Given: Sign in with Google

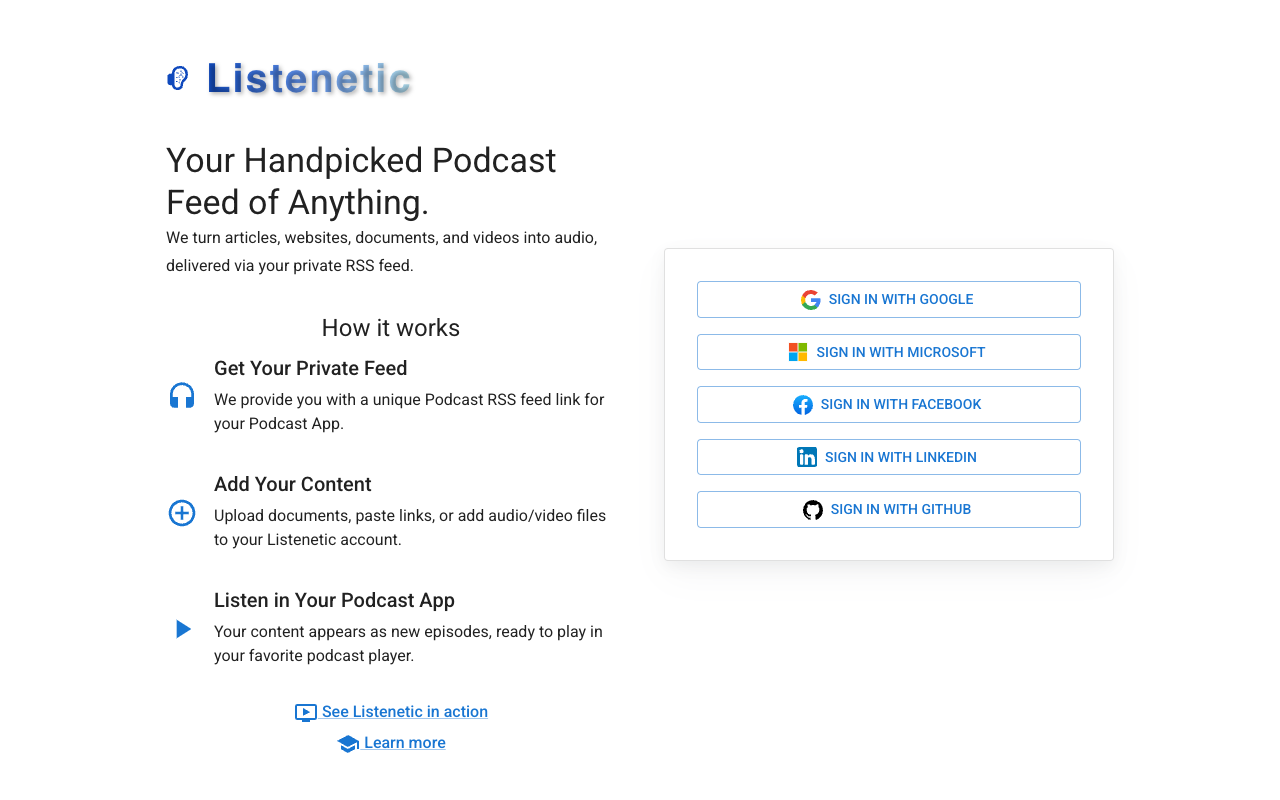Looking at the screenshot, I should 888,299.
